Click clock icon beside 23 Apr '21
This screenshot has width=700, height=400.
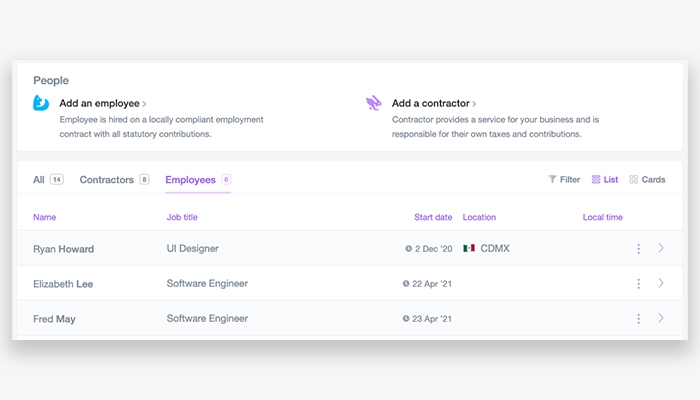coord(406,318)
